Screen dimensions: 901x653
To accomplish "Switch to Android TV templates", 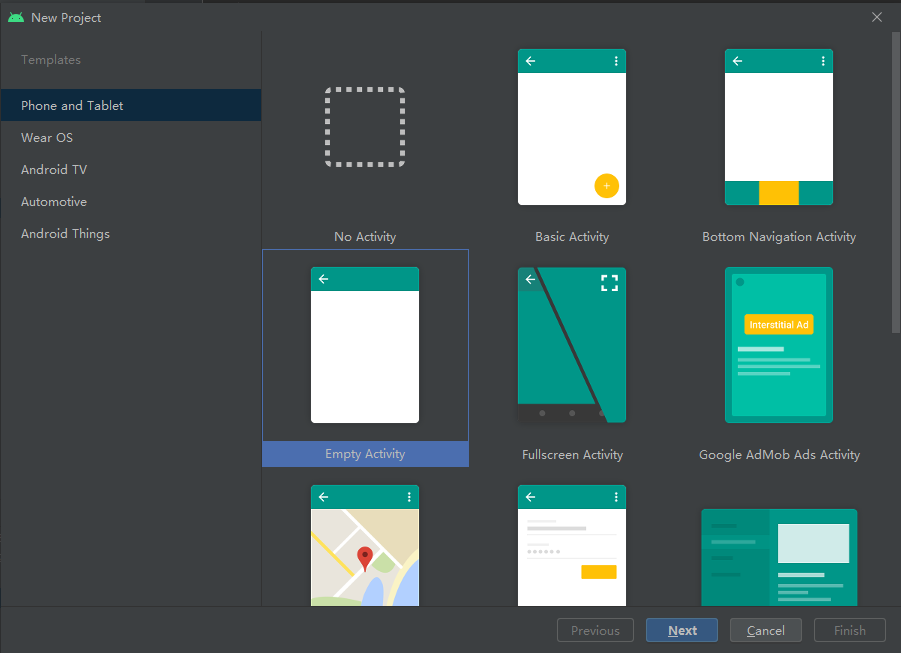I will point(131,170).
